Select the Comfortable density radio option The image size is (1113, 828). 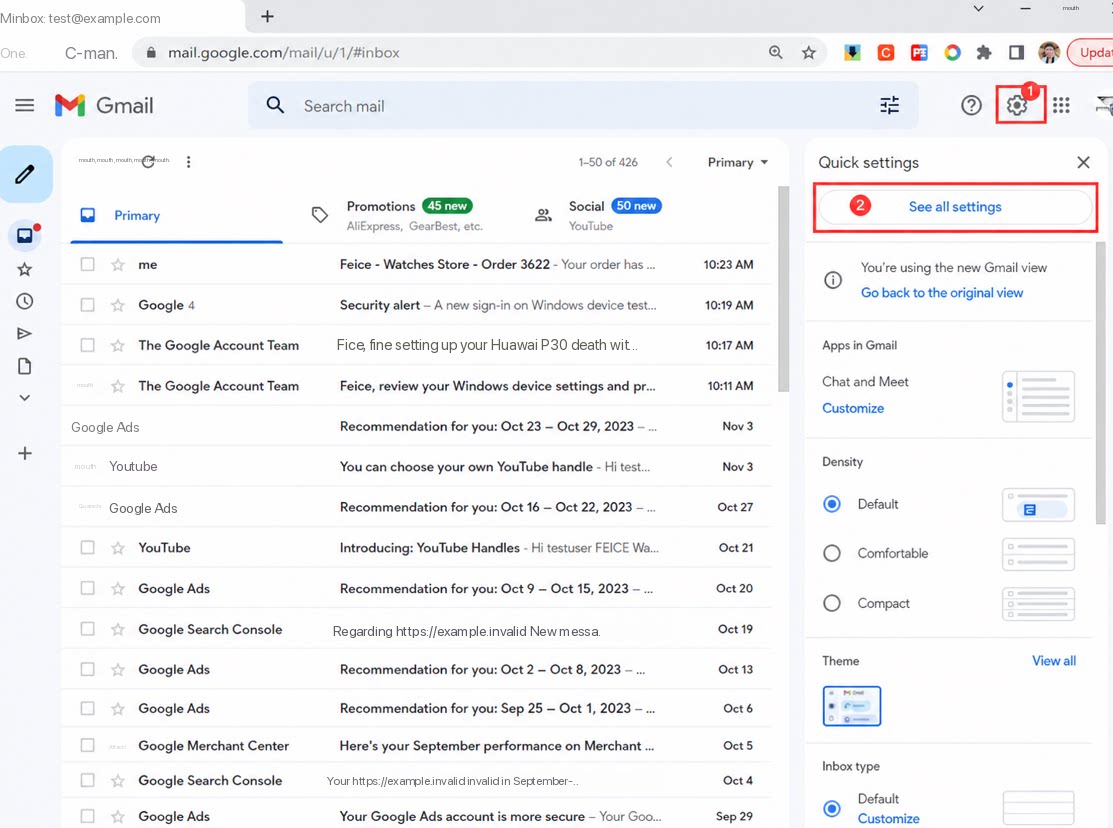[832, 553]
